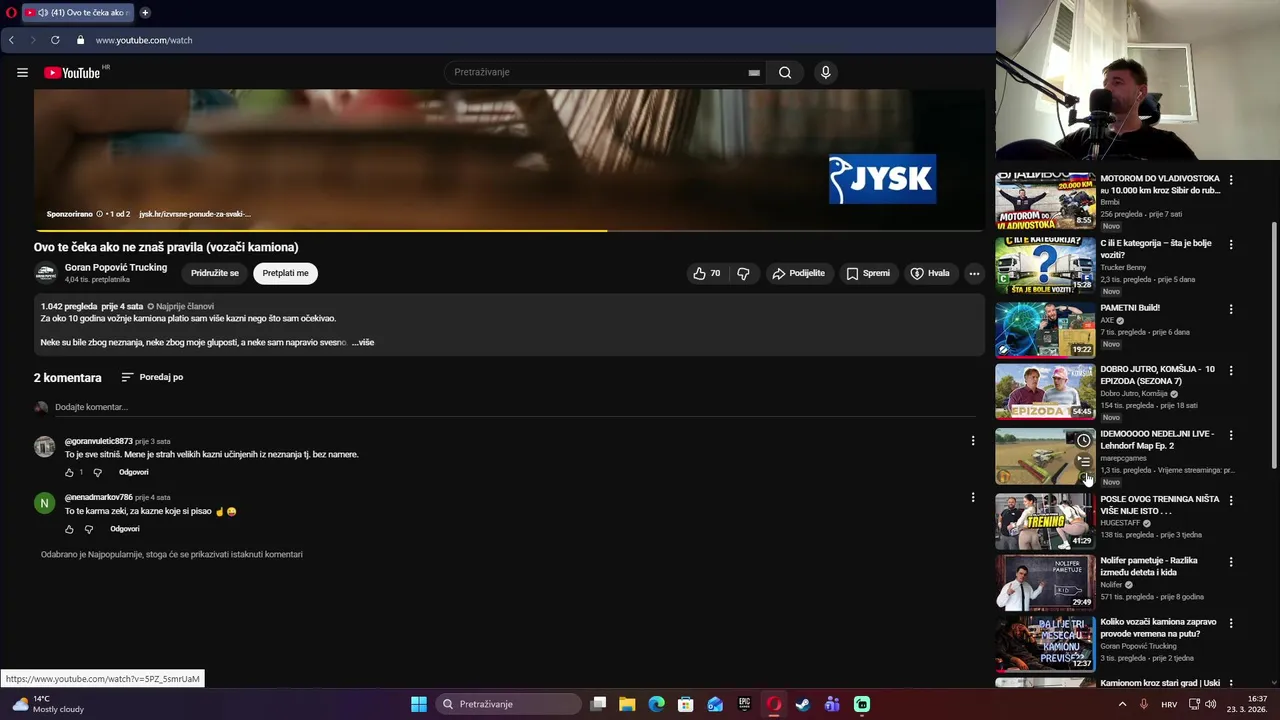Open Poredaj po sort comments dropdown
This screenshot has width=1280, height=720.
pyautogui.click(x=152, y=377)
